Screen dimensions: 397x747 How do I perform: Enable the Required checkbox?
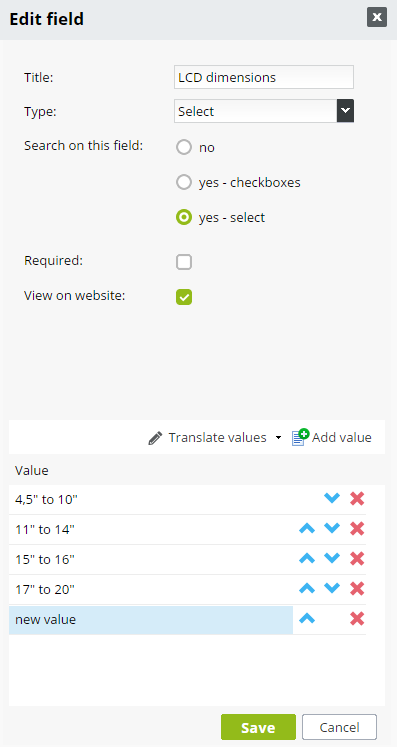(184, 262)
